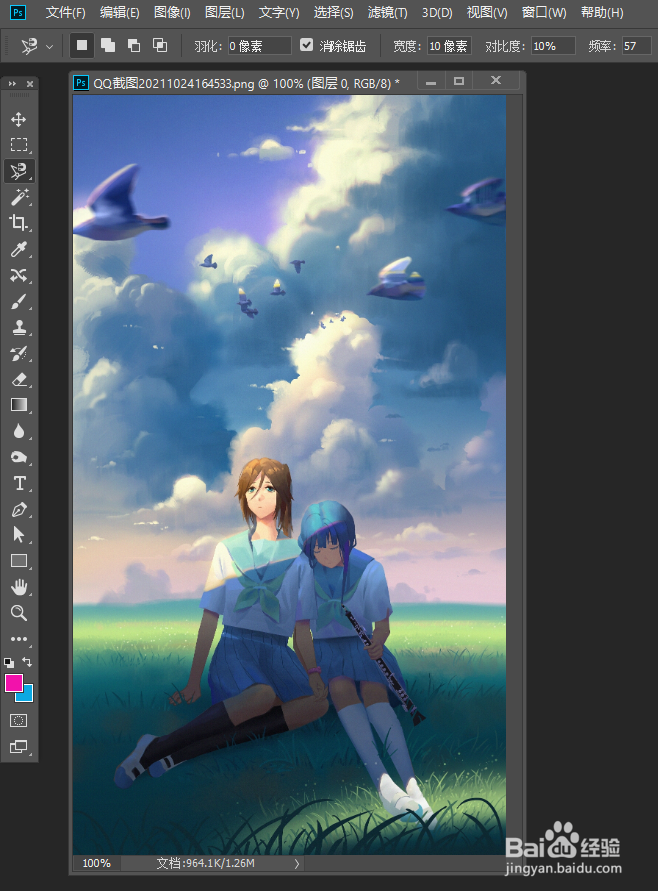Image resolution: width=658 pixels, height=891 pixels.
Task: Click the 羽化 feather input field
Action: (259, 46)
